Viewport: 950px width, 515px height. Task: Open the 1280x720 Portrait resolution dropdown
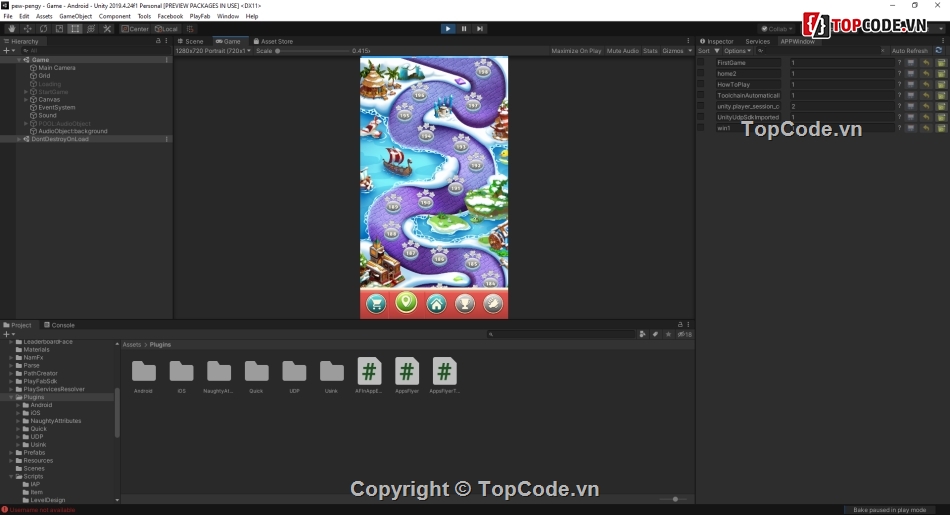(x=213, y=51)
